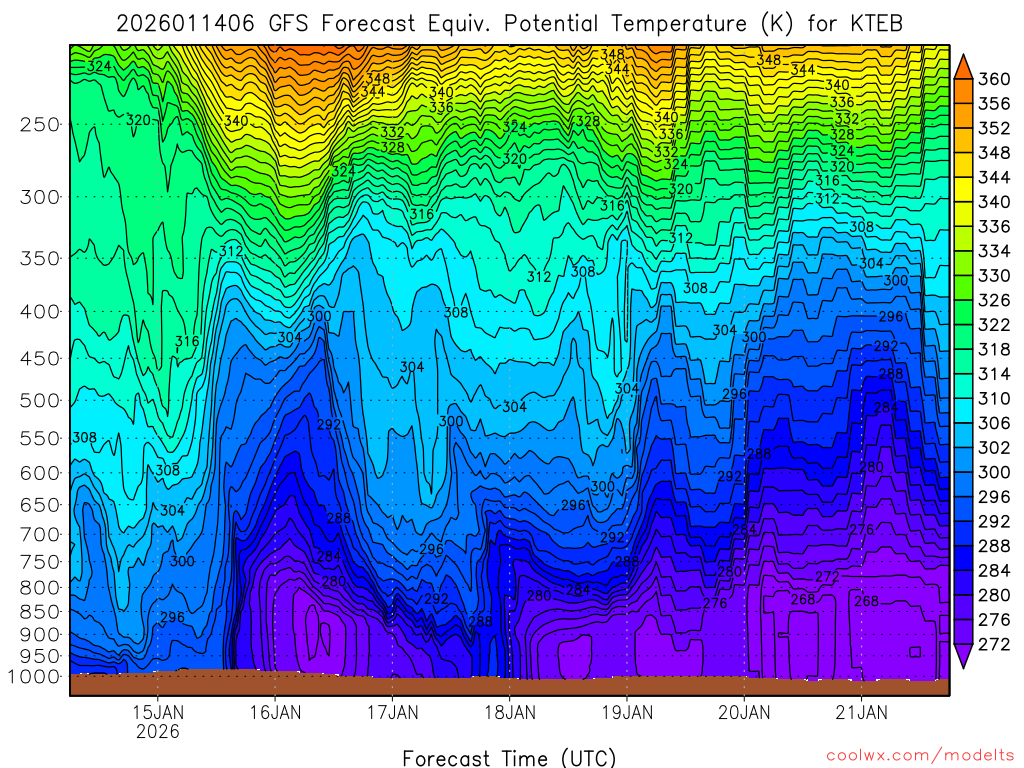Click the 450 pressure level axis label
The height and width of the screenshot is (768, 1024).
[x=39, y=359]
